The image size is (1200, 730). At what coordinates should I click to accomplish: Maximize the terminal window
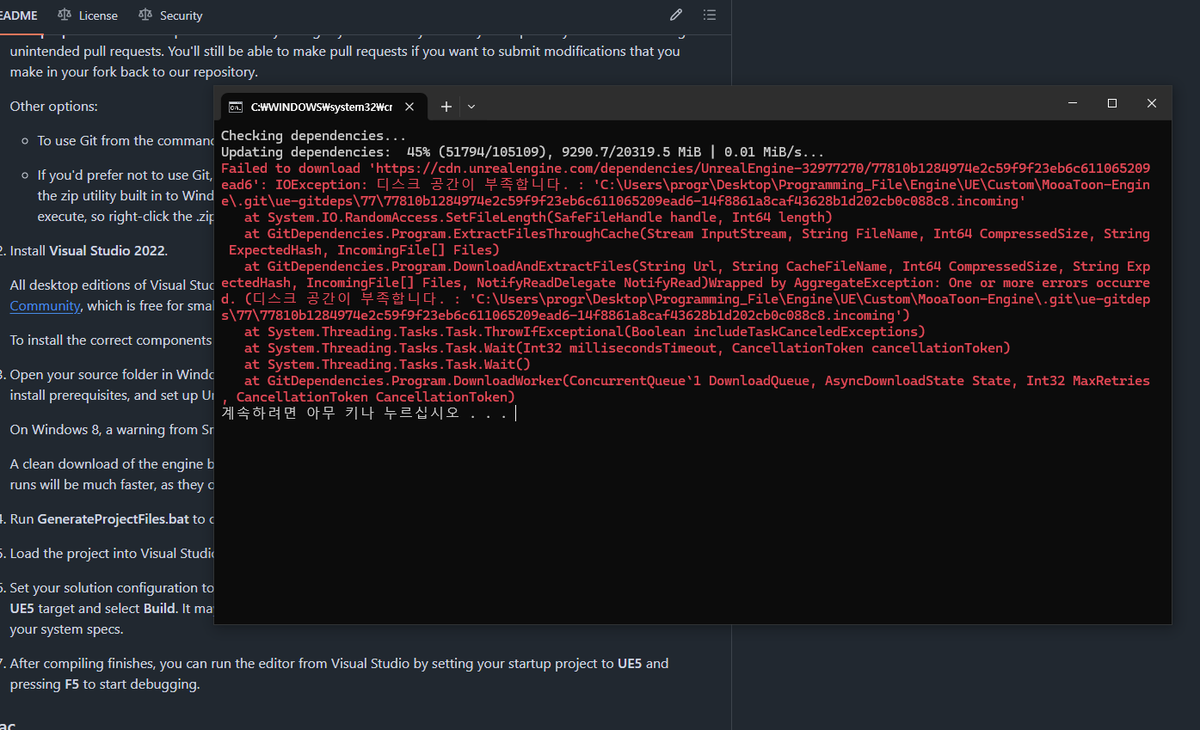click(1112, 103)
